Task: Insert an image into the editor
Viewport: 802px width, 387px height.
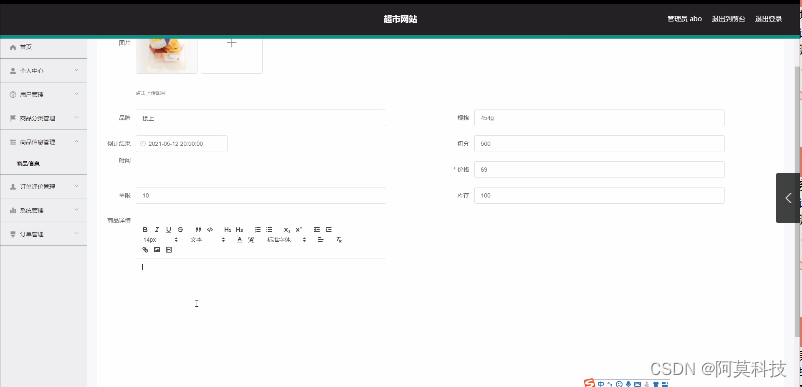Action: click(x=157, y=249)
